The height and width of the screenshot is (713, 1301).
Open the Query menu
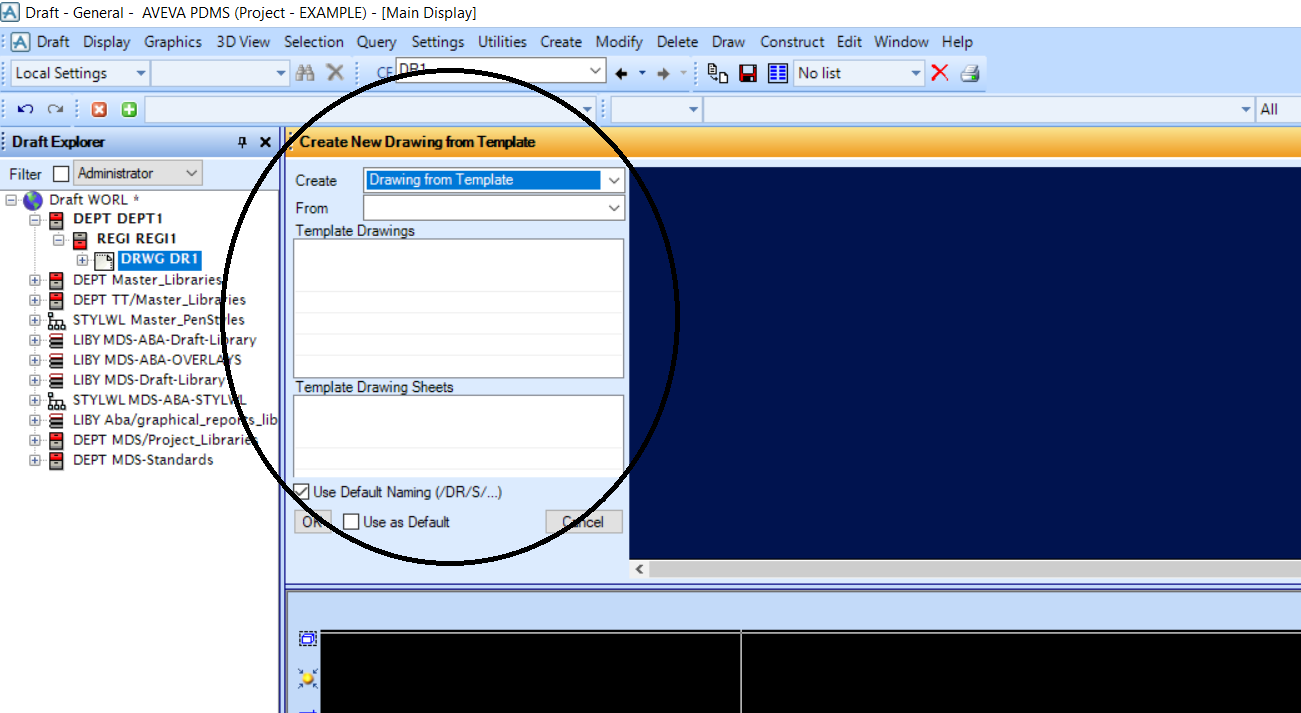377,42
